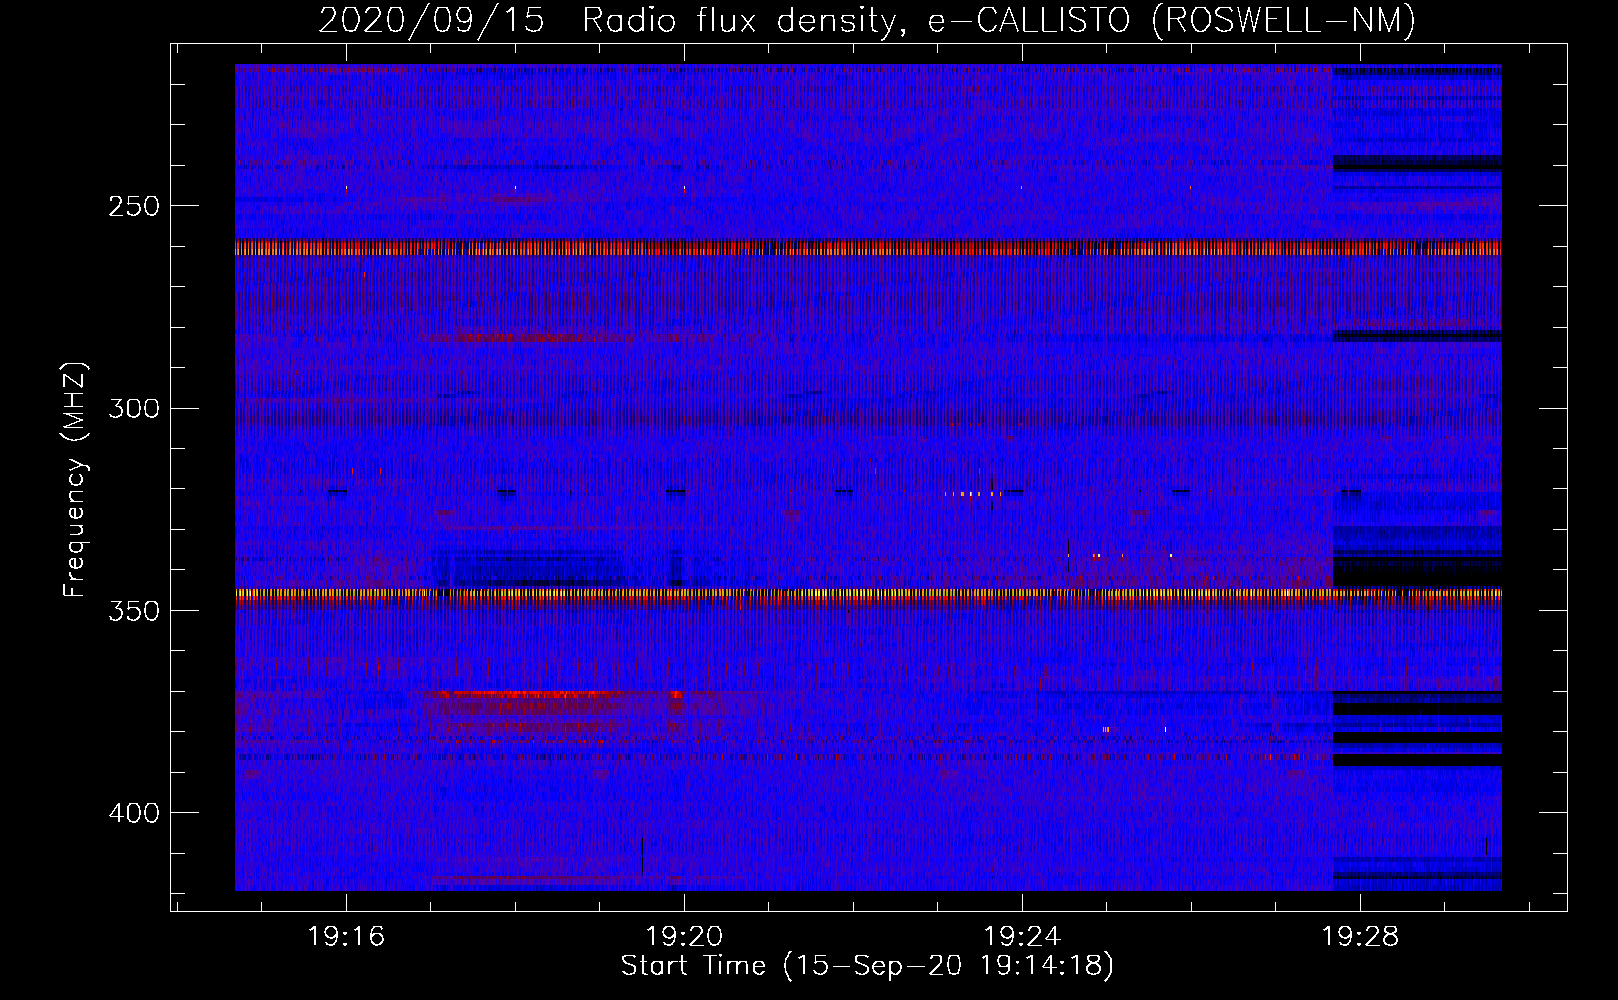Click the 19:24 time tick label
The height and width of the screenshot is (1000, 1618).
[x=1022, y=937]
